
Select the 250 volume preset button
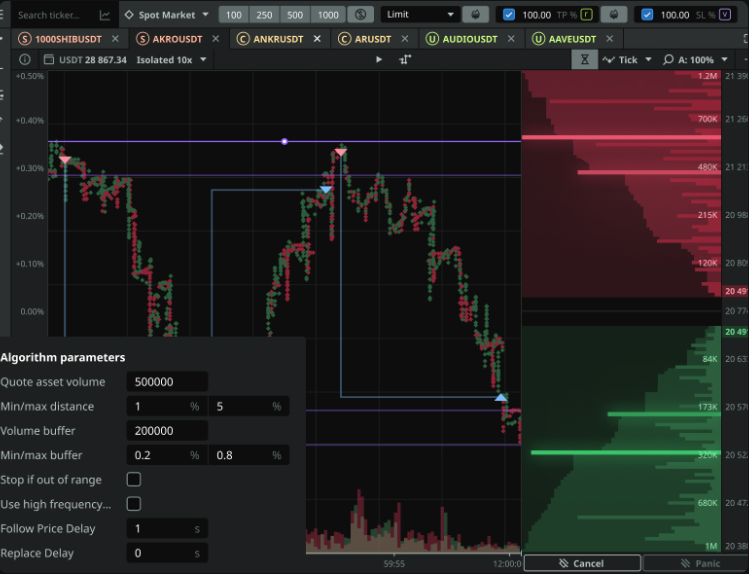click(265, 15)
